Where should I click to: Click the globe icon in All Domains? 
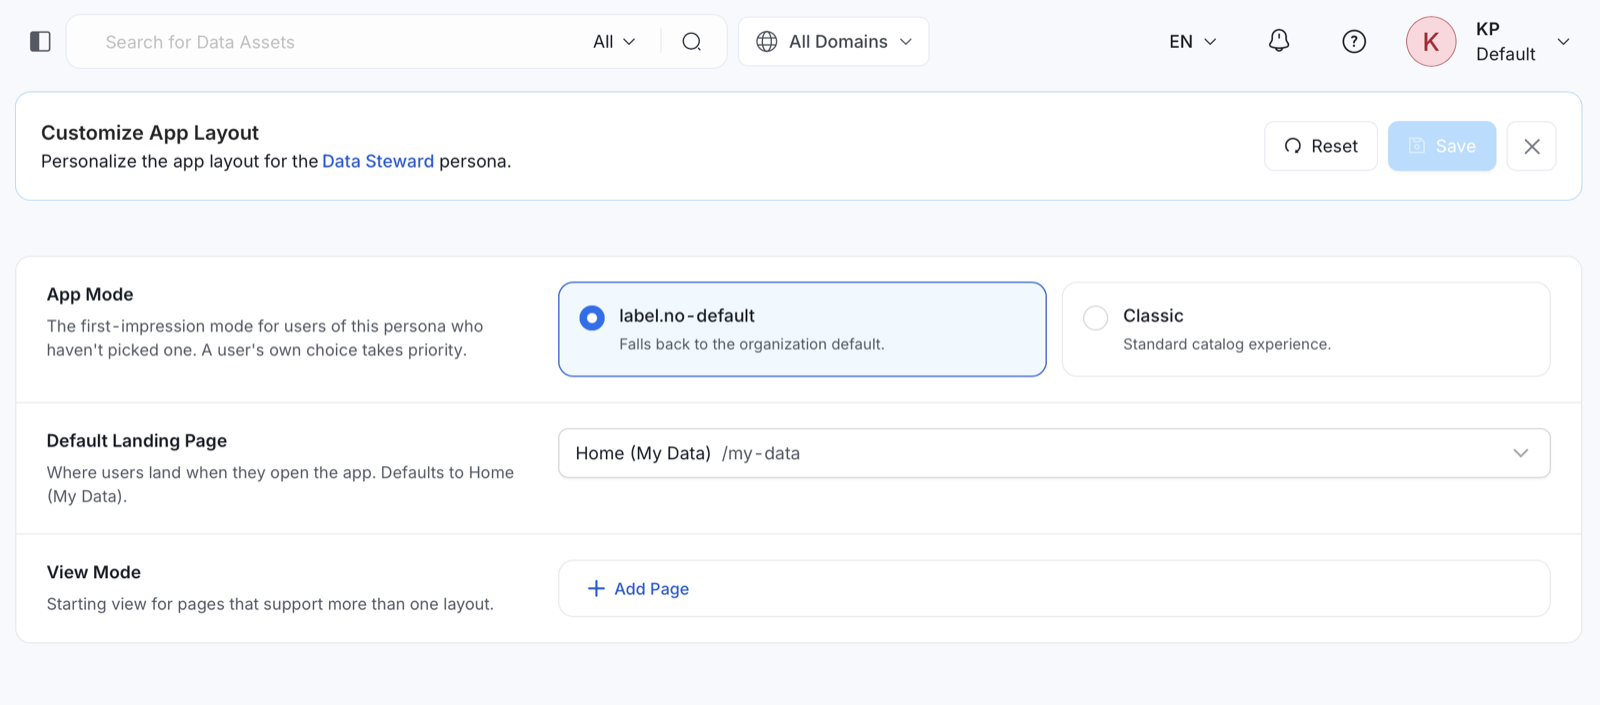click(767, 41)
